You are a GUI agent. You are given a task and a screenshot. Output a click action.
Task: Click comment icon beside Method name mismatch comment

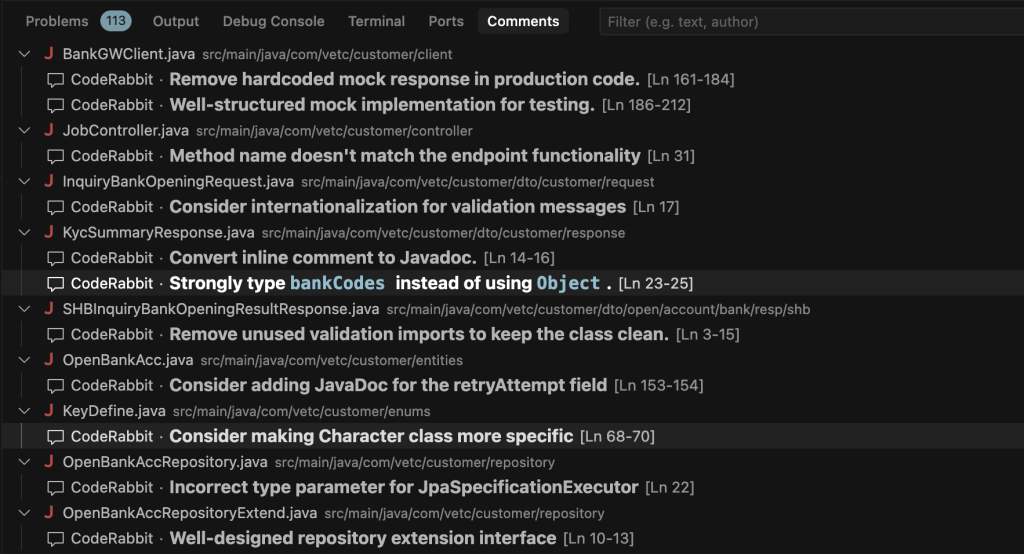pyautogui.click(x=56, y=156)
